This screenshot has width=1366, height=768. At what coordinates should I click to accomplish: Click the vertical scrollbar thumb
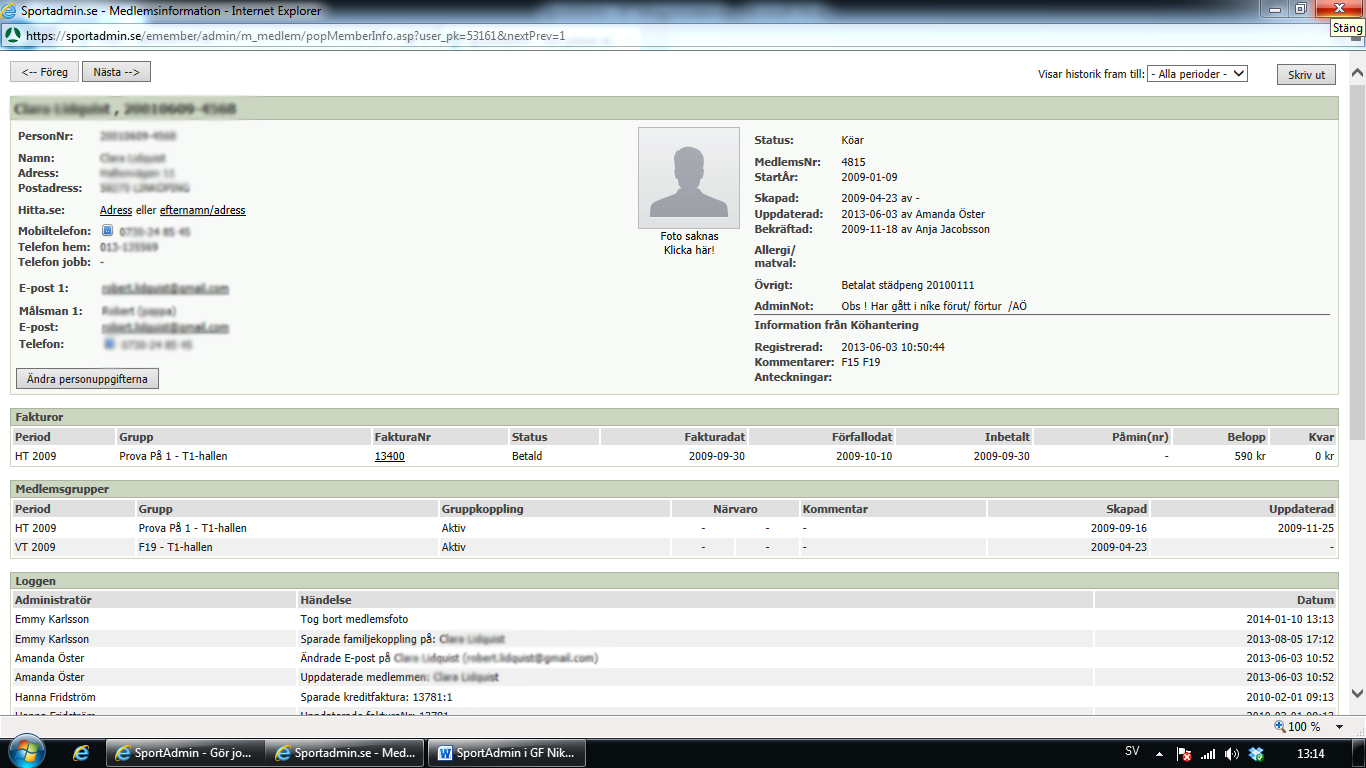[x=1357, y=260]
